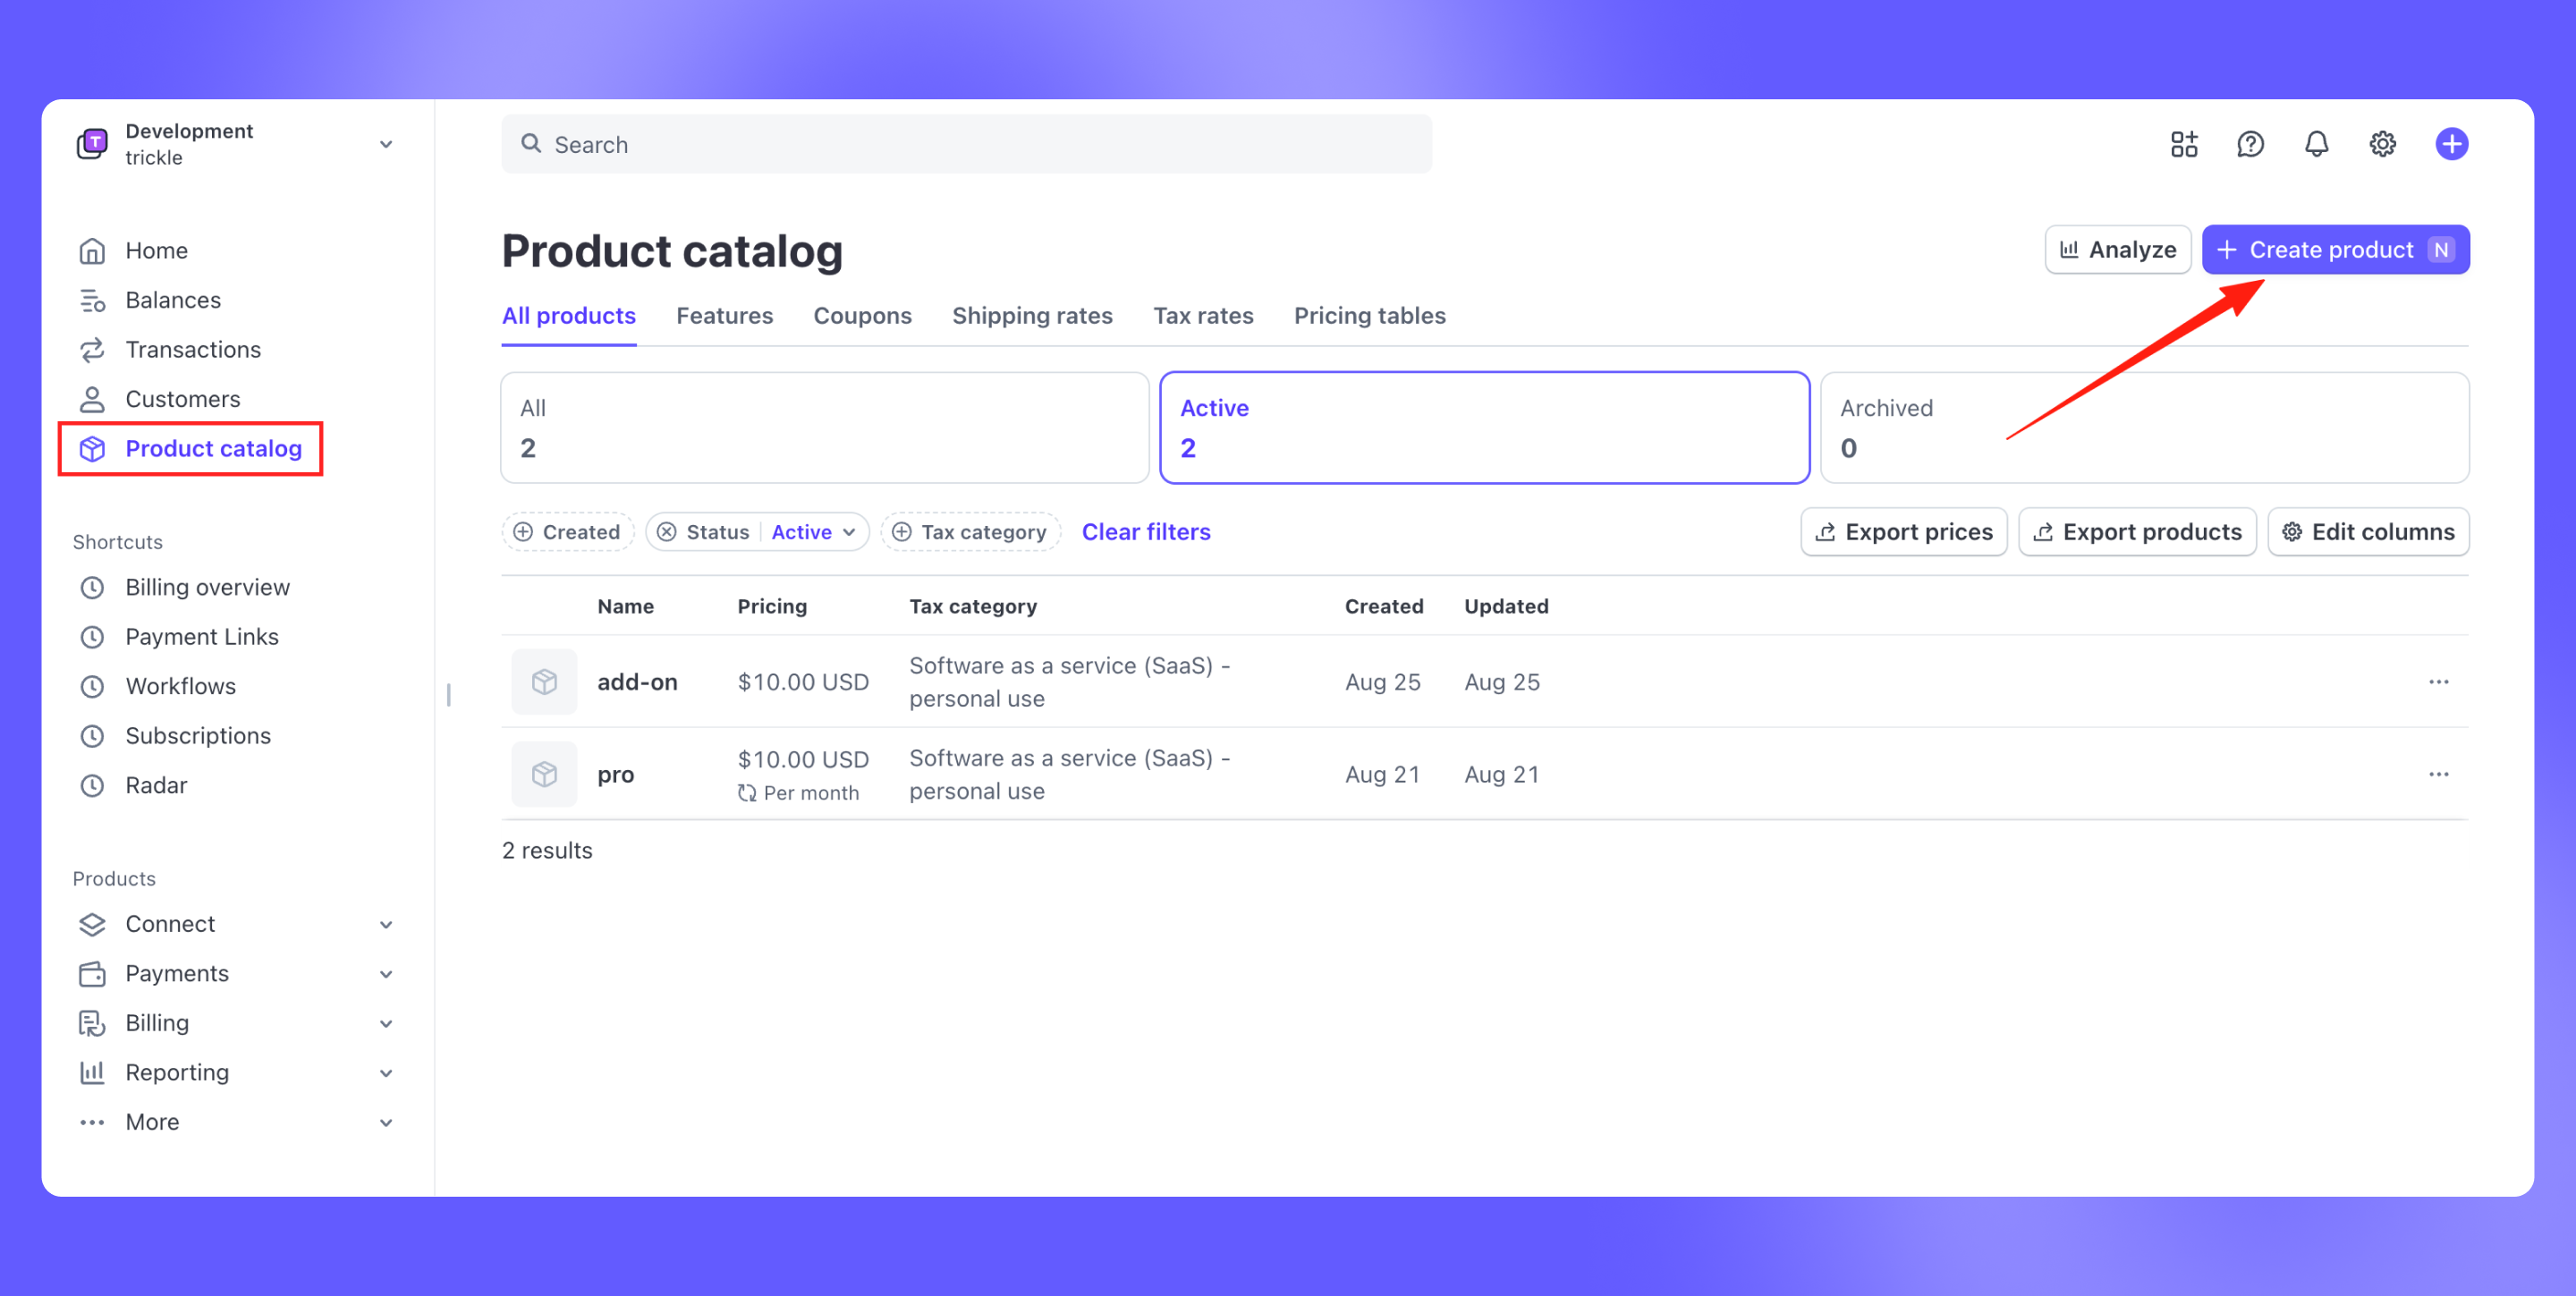Click the Updated column header
This screenshot has width=2576, height=1296.
pos(1506,606)
